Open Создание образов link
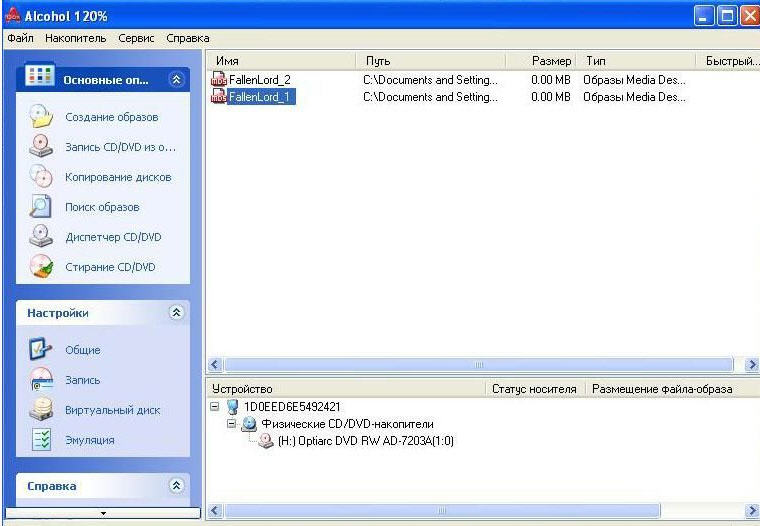Screen dimensions: 760x526 pos(111,117)
